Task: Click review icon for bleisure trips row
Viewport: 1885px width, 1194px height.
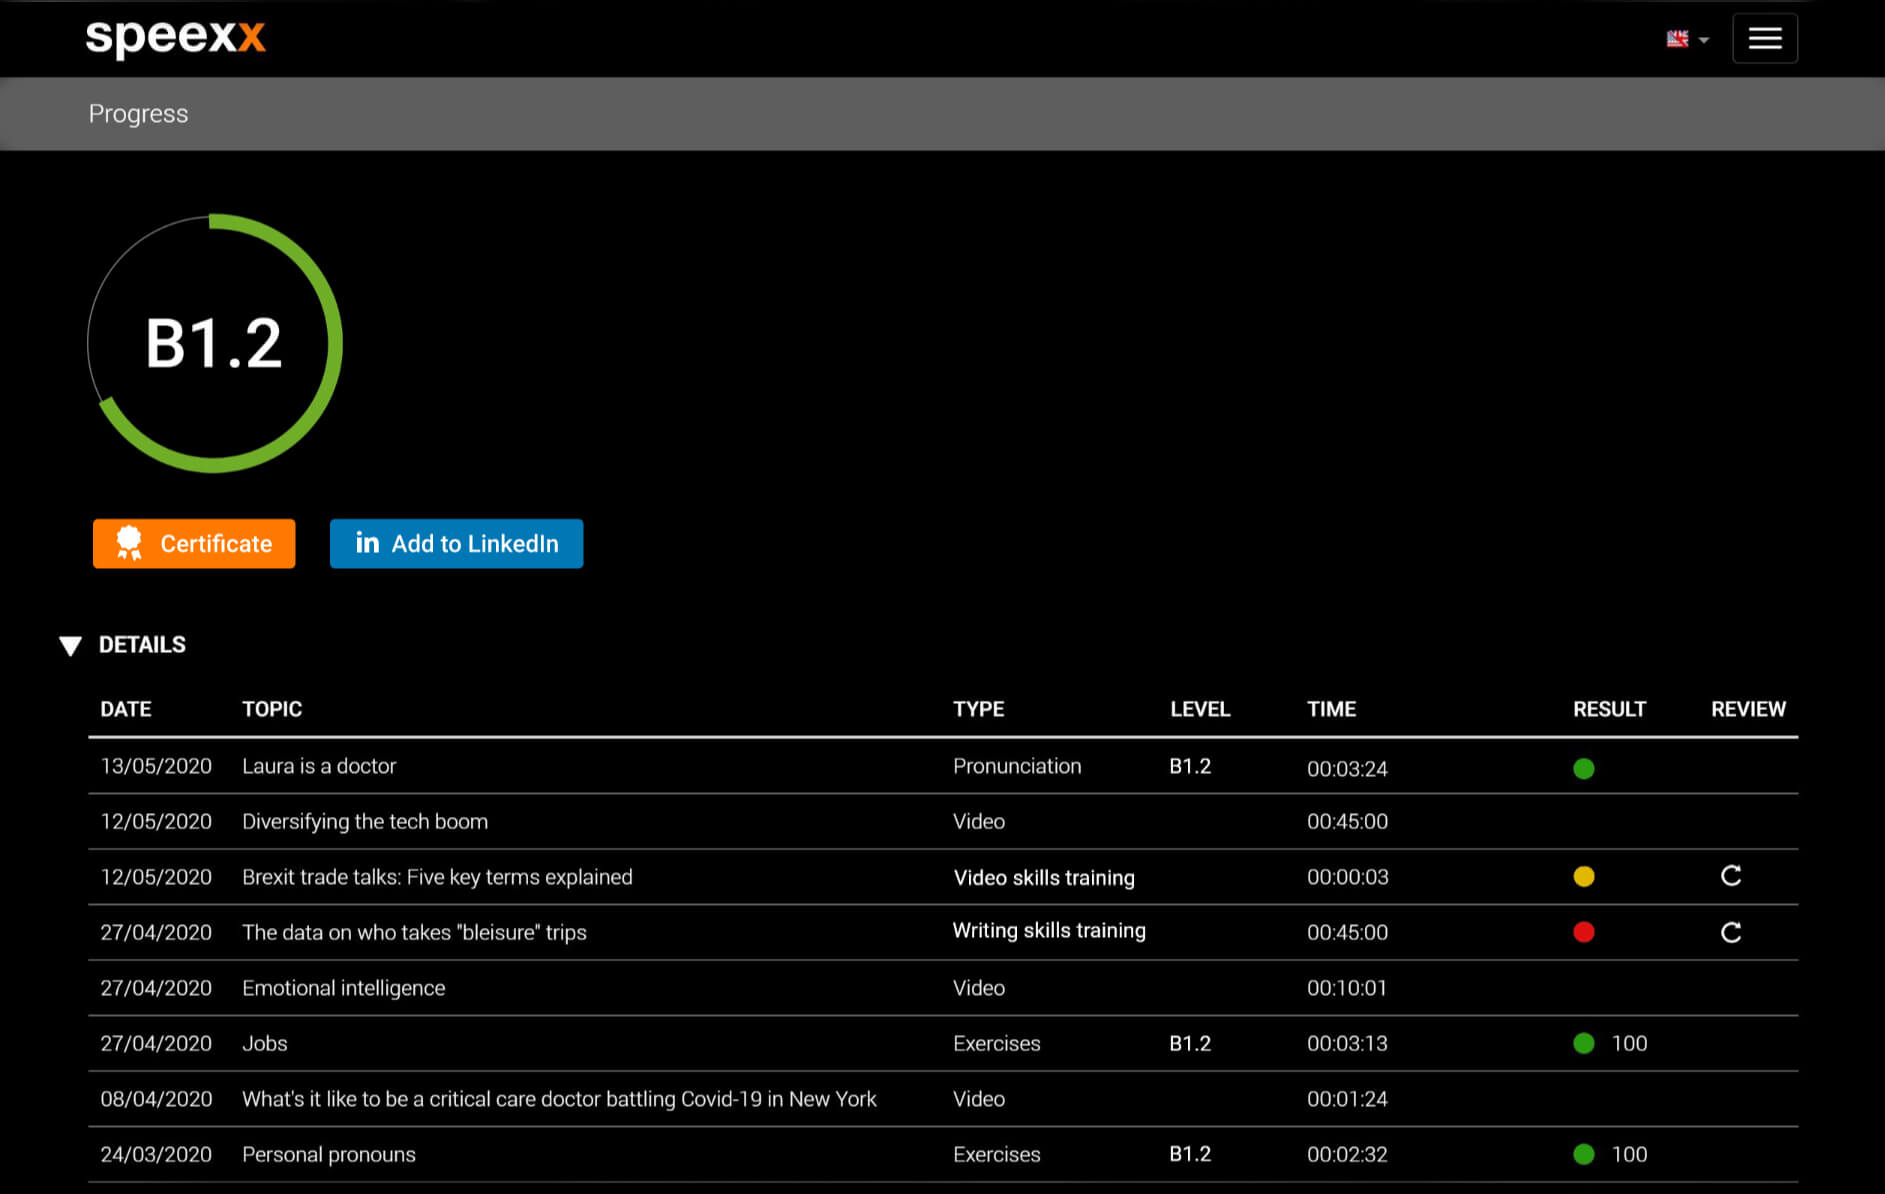Action: pyautogui.click(x=1731, y=932)
